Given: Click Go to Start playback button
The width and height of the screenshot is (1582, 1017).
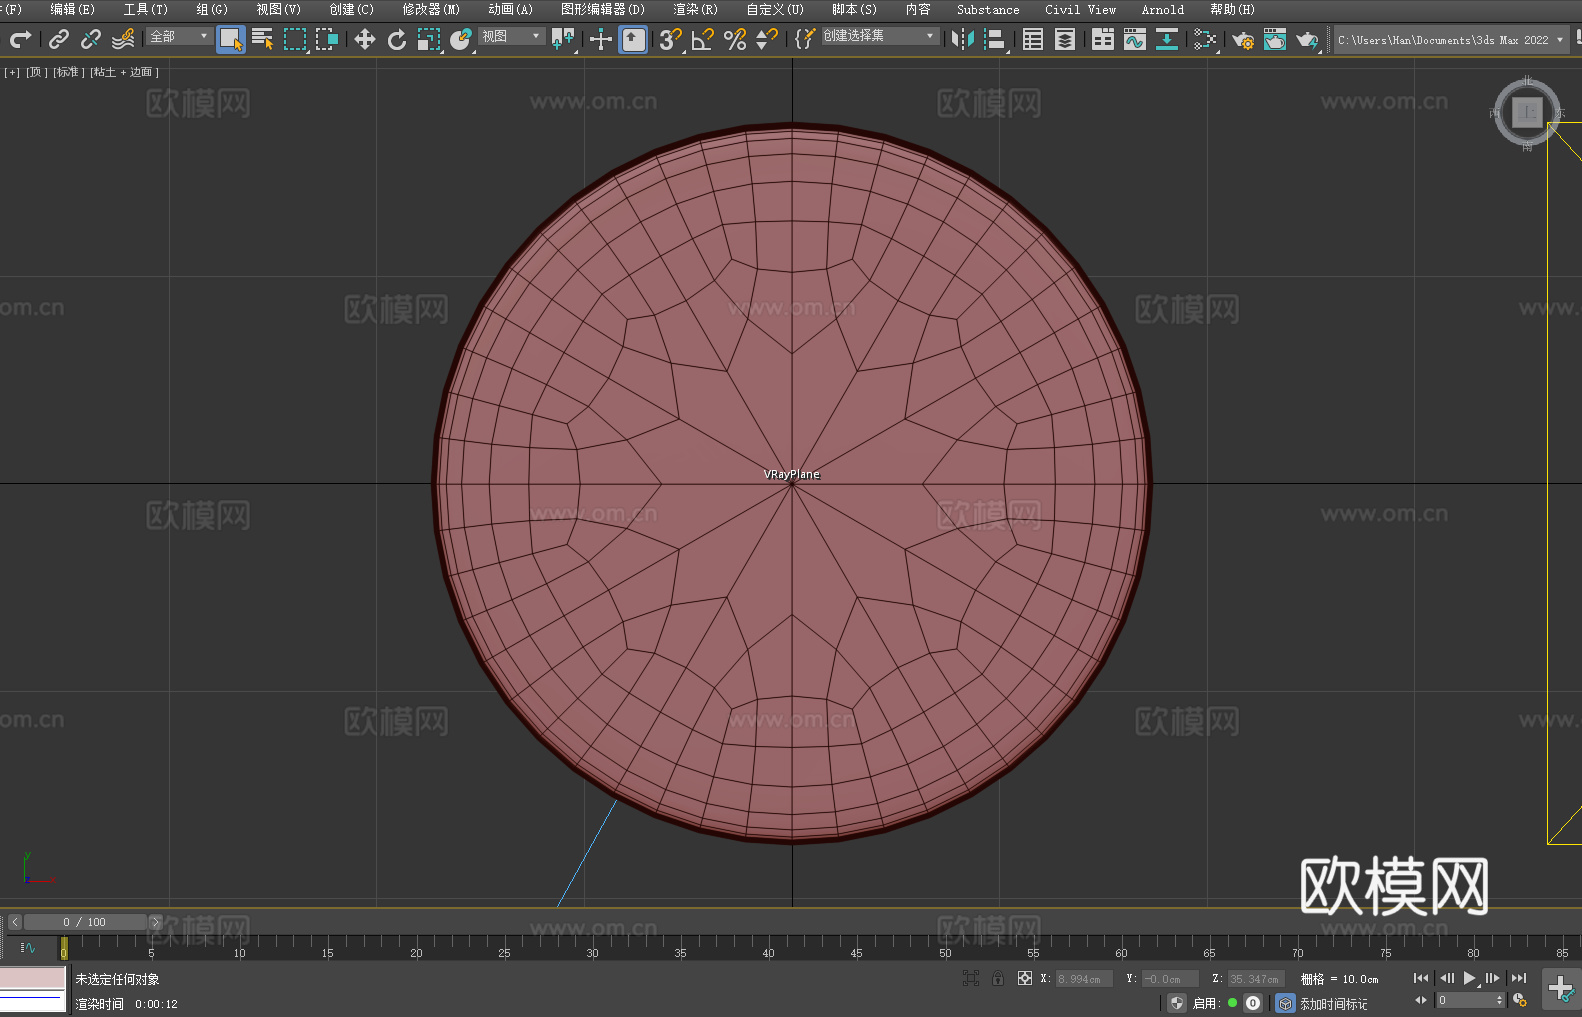Looking at the screenshot, I should click(x=1421, y=978).
